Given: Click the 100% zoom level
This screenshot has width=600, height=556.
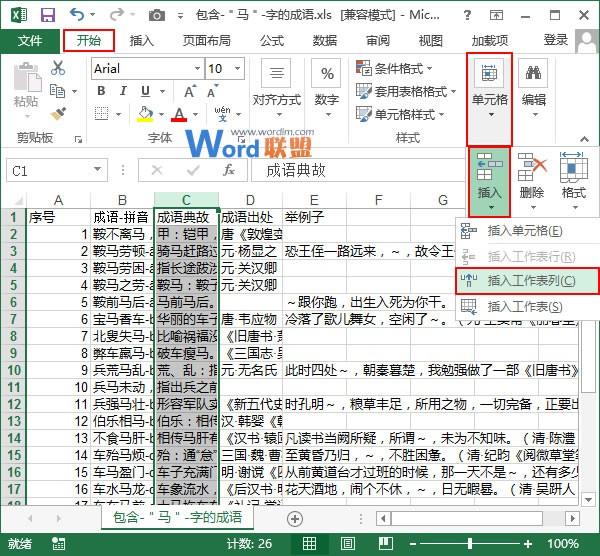Looking at the screenshot, I should pyautogui.click(x=562, y=543).
